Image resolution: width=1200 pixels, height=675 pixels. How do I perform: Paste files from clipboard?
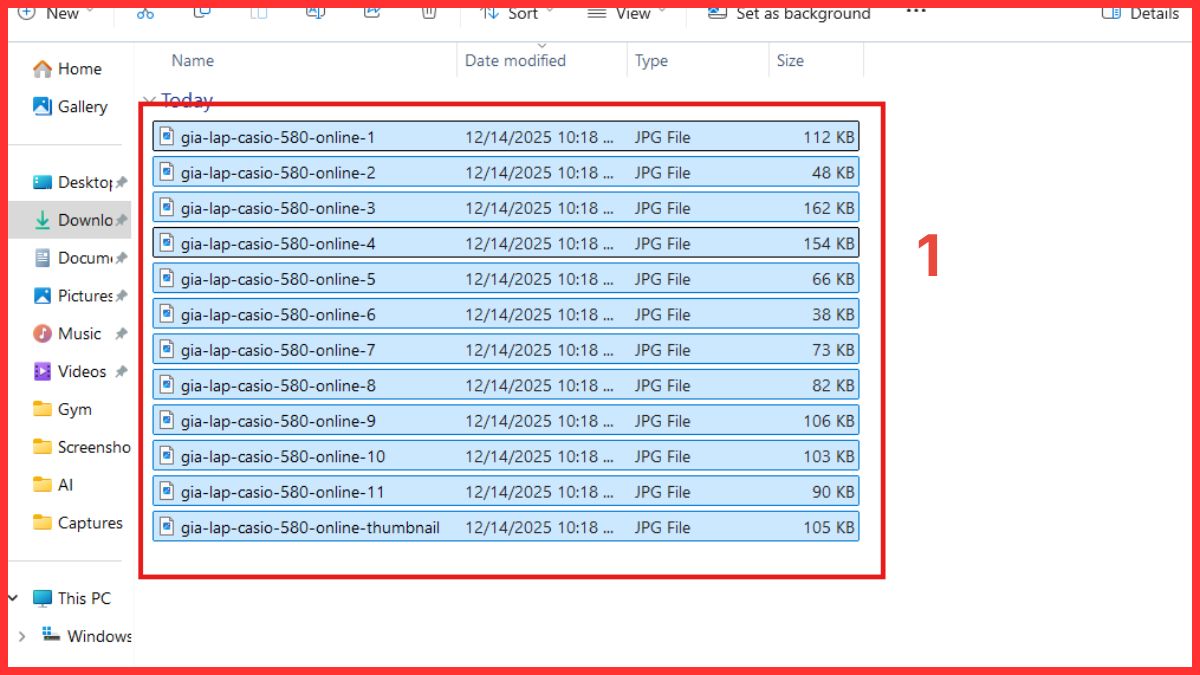[259, 13]
